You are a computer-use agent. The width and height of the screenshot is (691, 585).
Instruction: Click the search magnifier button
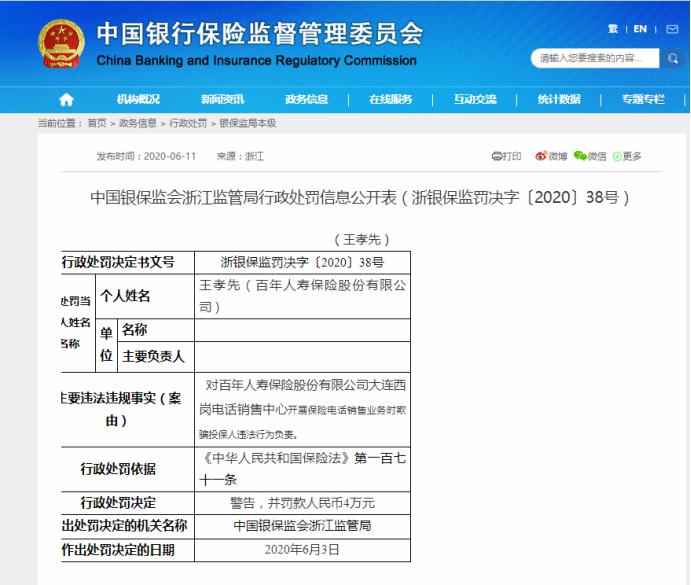[672, 58]
